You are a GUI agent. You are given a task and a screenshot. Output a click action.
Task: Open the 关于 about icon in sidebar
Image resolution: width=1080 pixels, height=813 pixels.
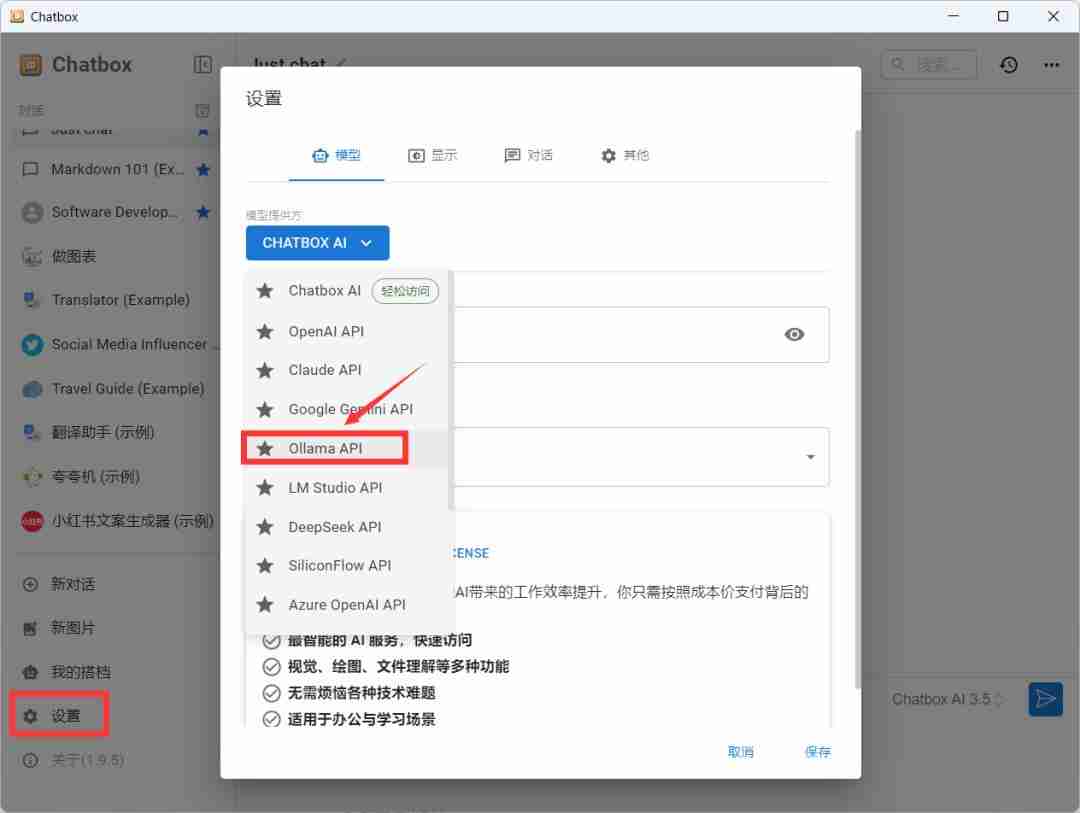click(x=31, y=759)
